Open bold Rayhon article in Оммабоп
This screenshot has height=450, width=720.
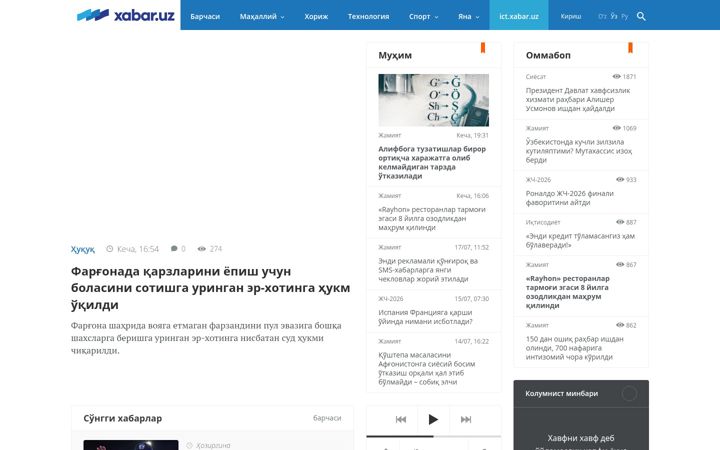click(568, 292)
